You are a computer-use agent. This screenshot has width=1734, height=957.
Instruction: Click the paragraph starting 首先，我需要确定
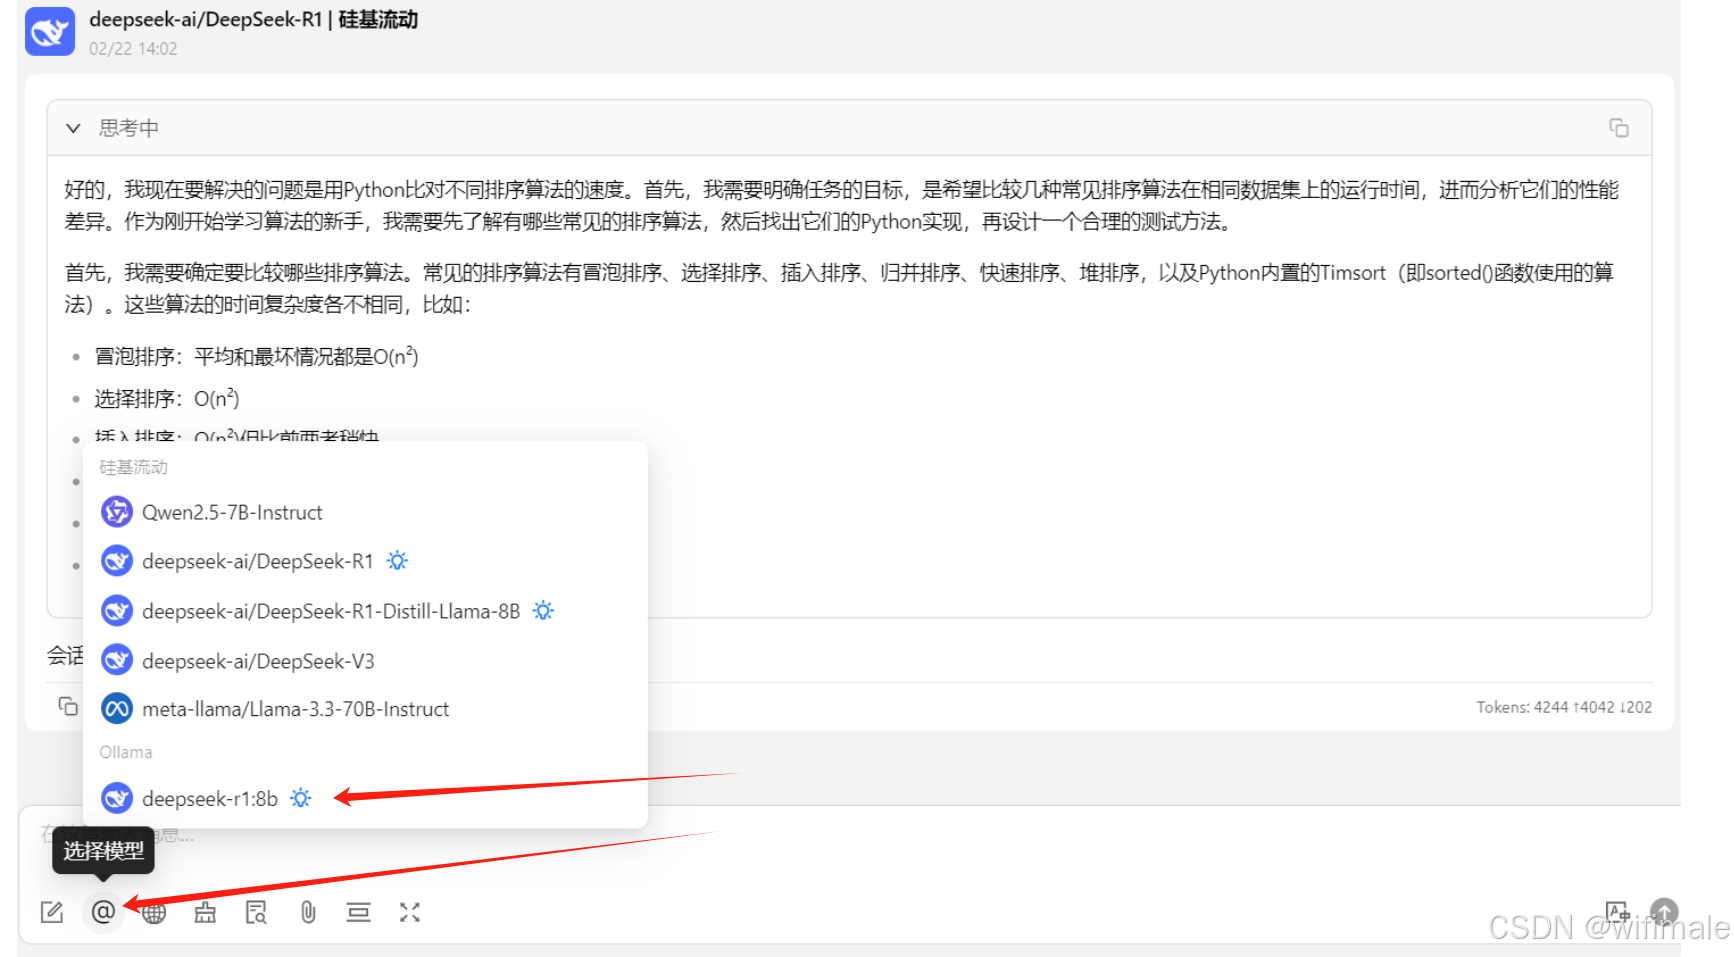pyautogui.click(x=842, y=288)
